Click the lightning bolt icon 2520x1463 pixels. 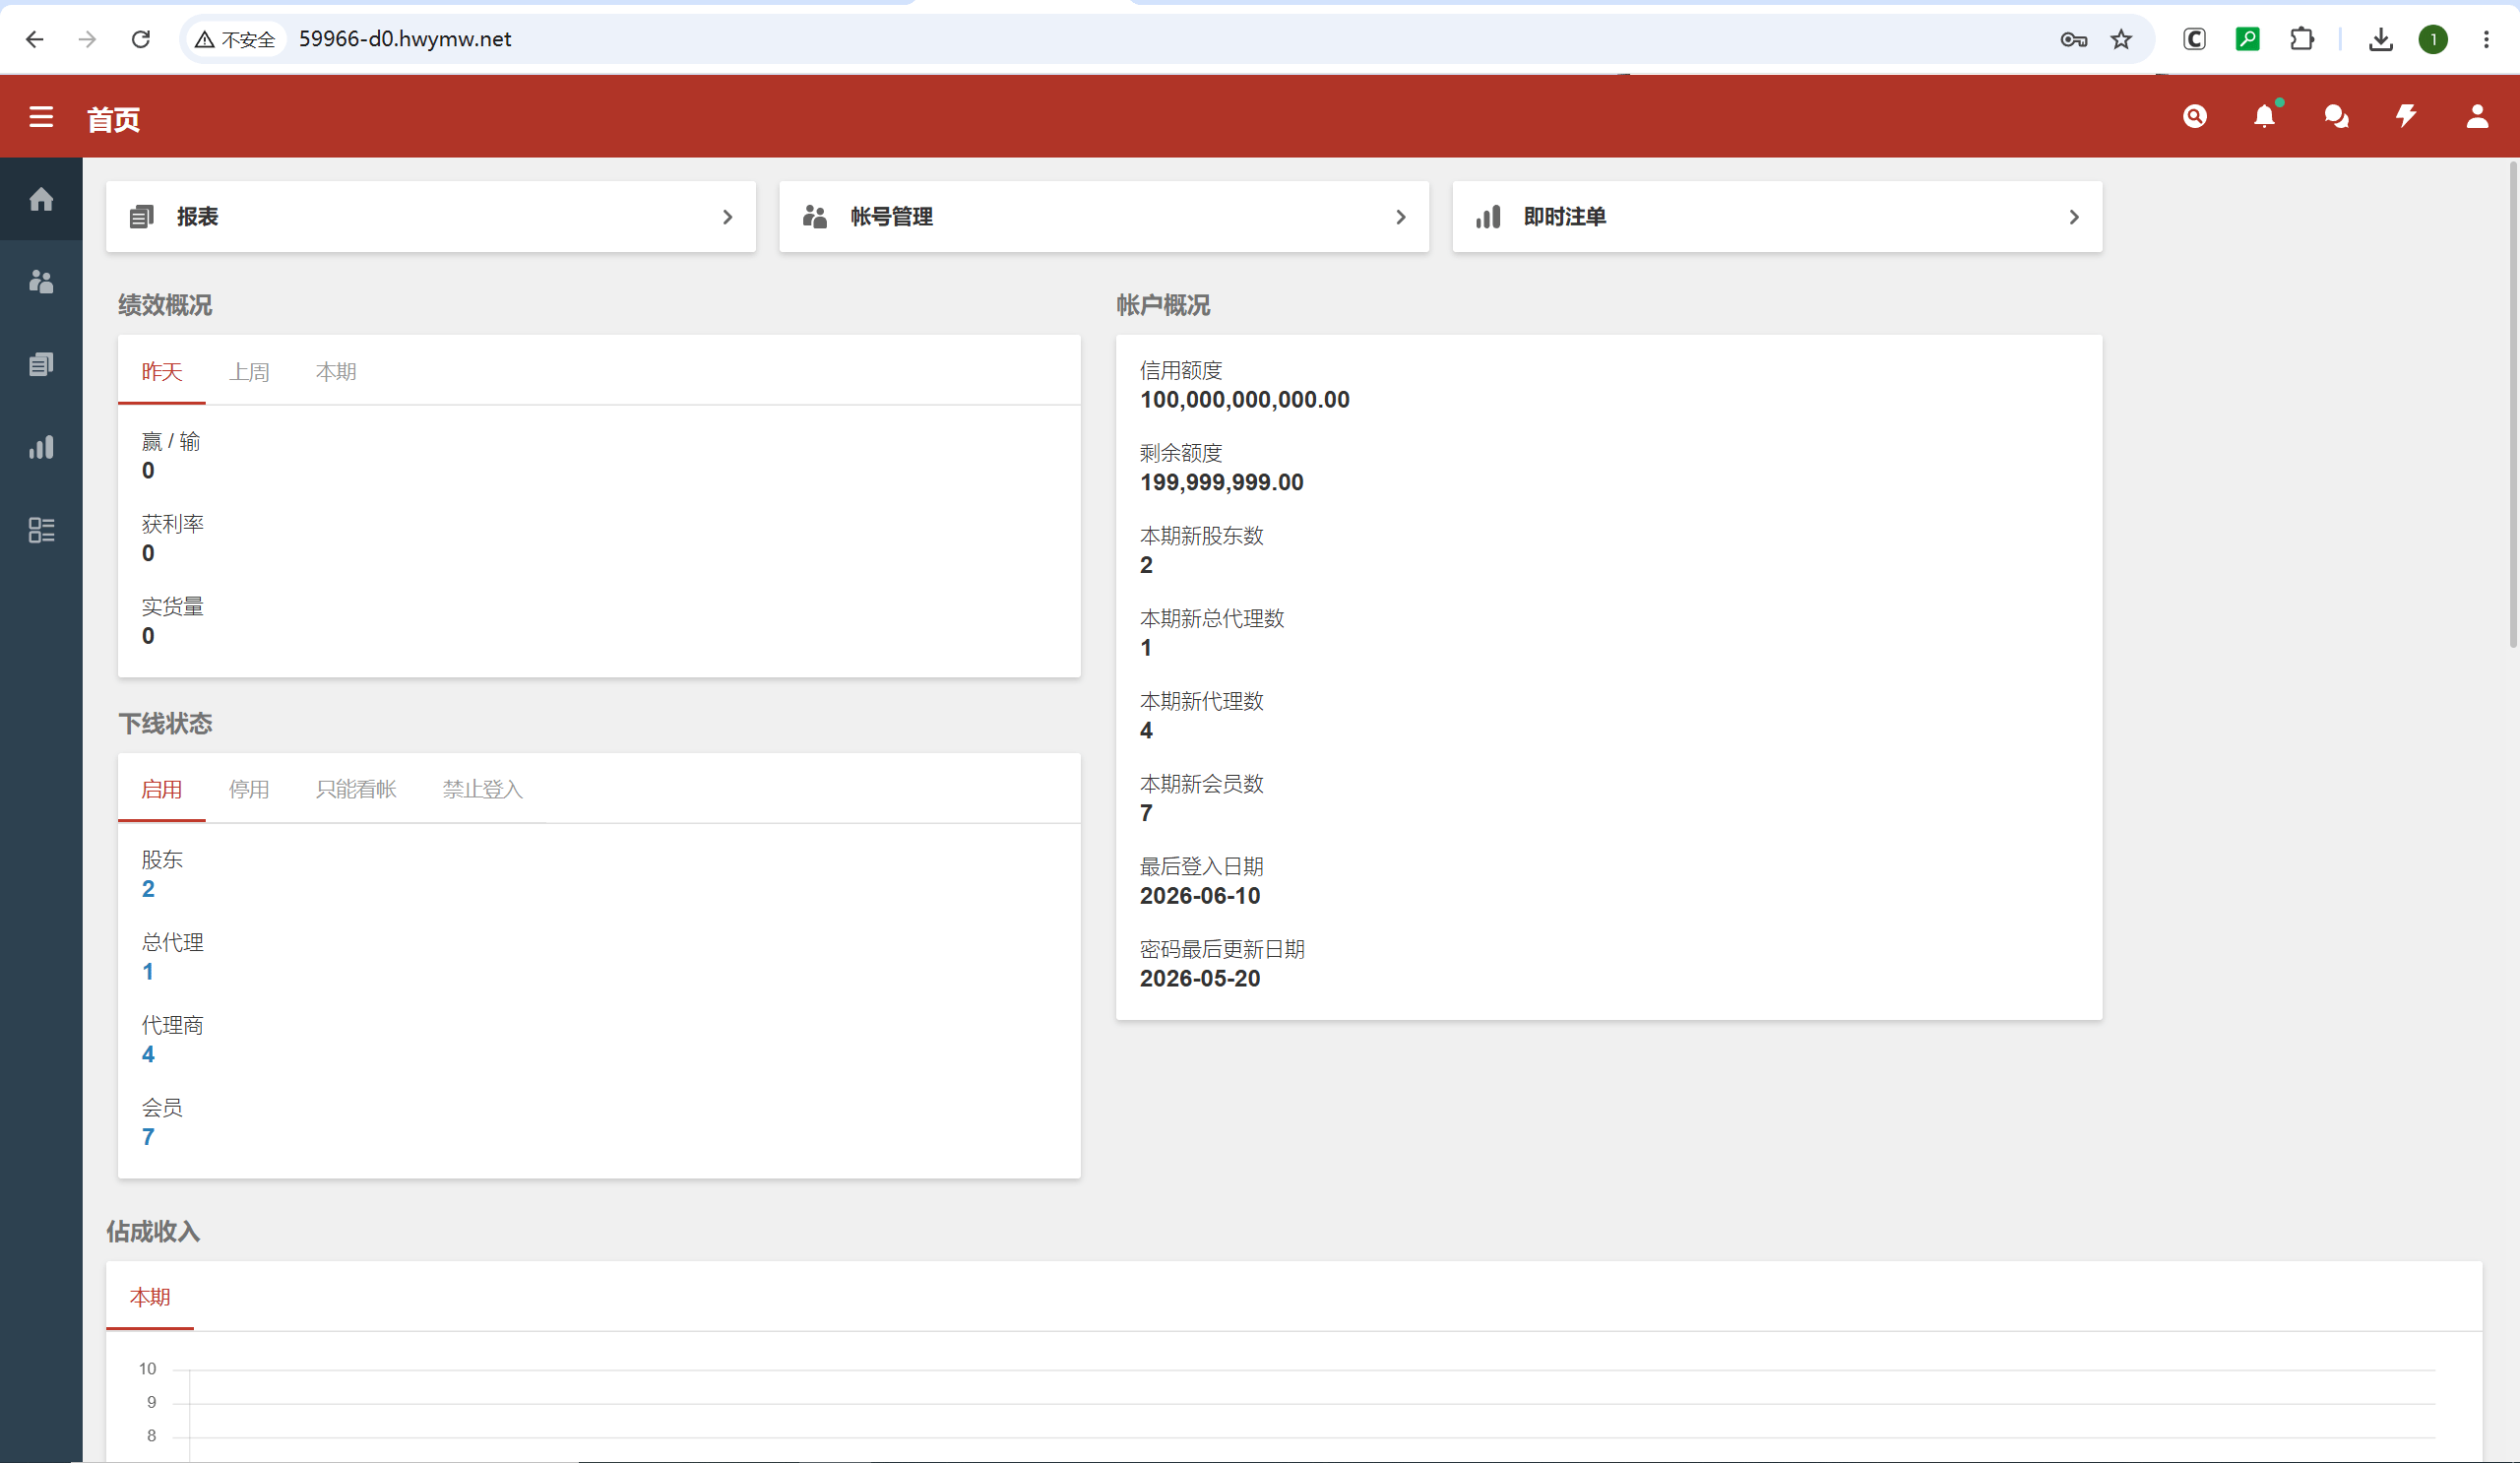2406,117
